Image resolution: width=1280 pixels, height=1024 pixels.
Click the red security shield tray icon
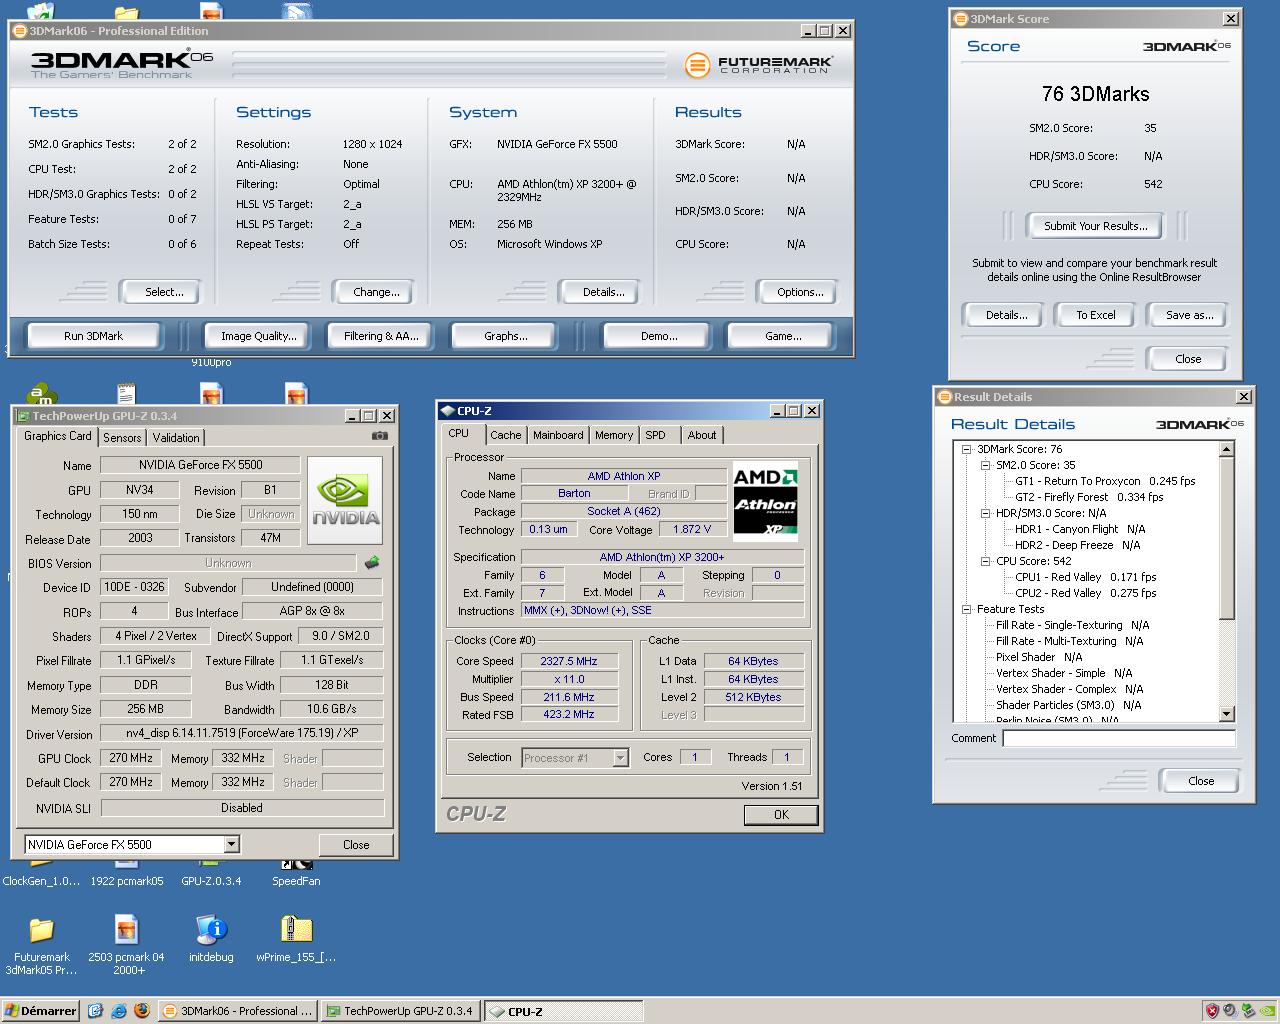(1212, 1011)
